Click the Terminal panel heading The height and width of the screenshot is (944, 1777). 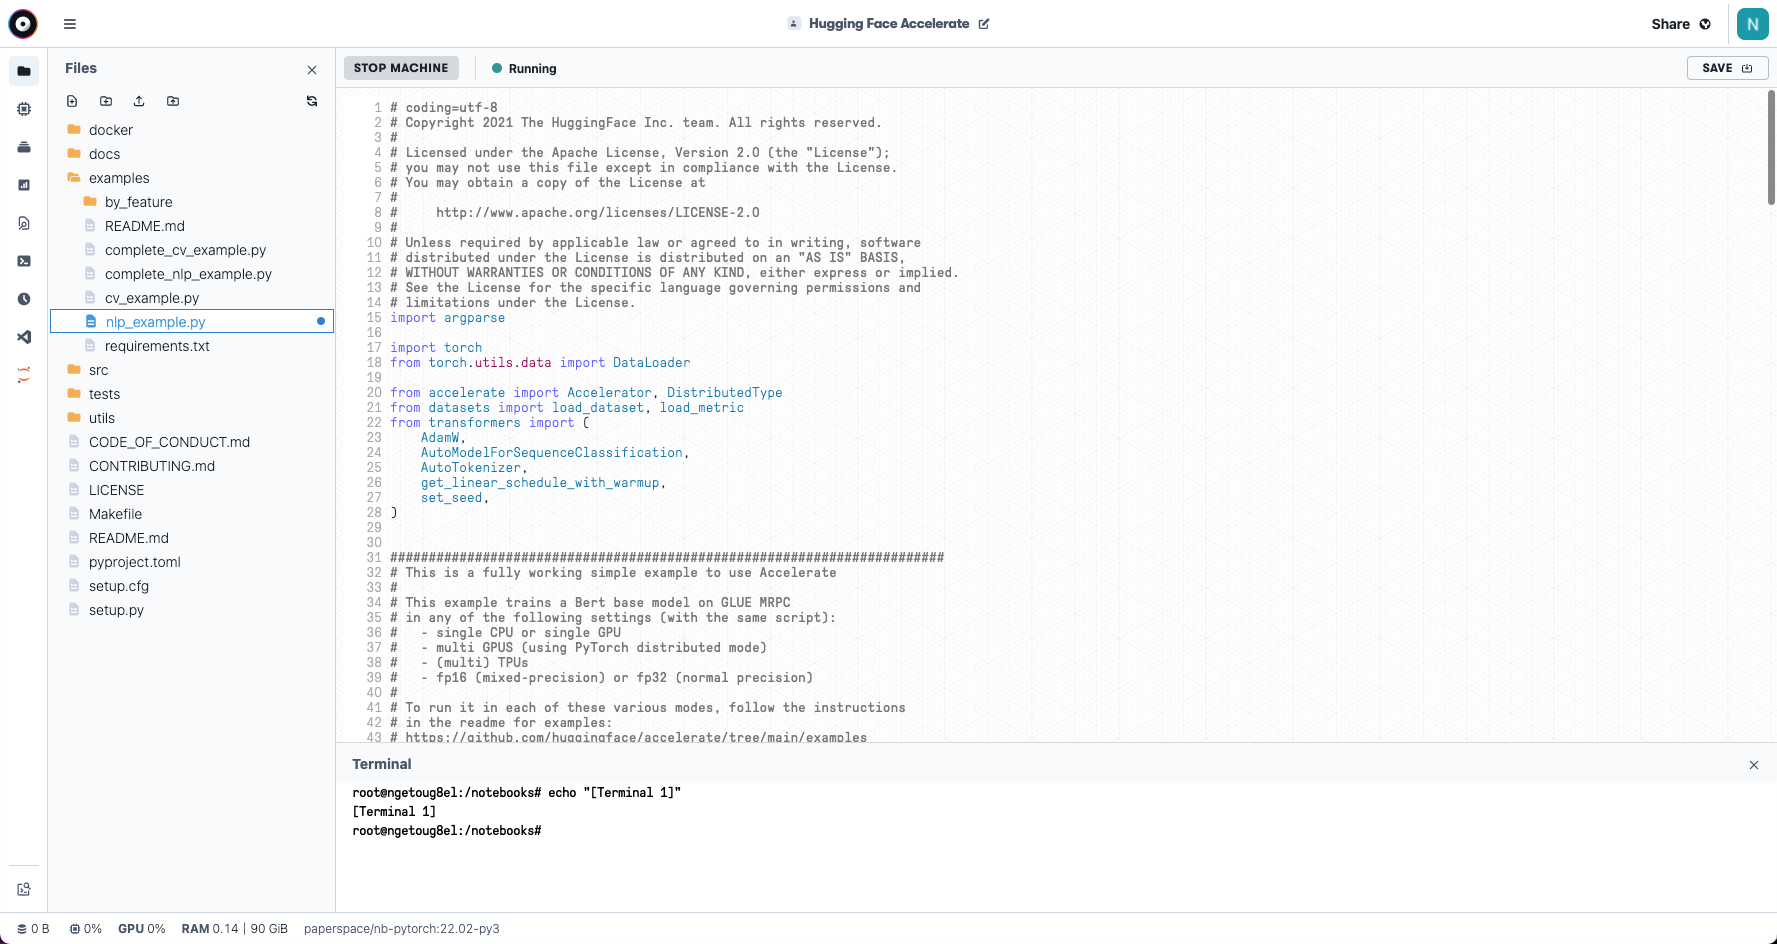[382, 764]
